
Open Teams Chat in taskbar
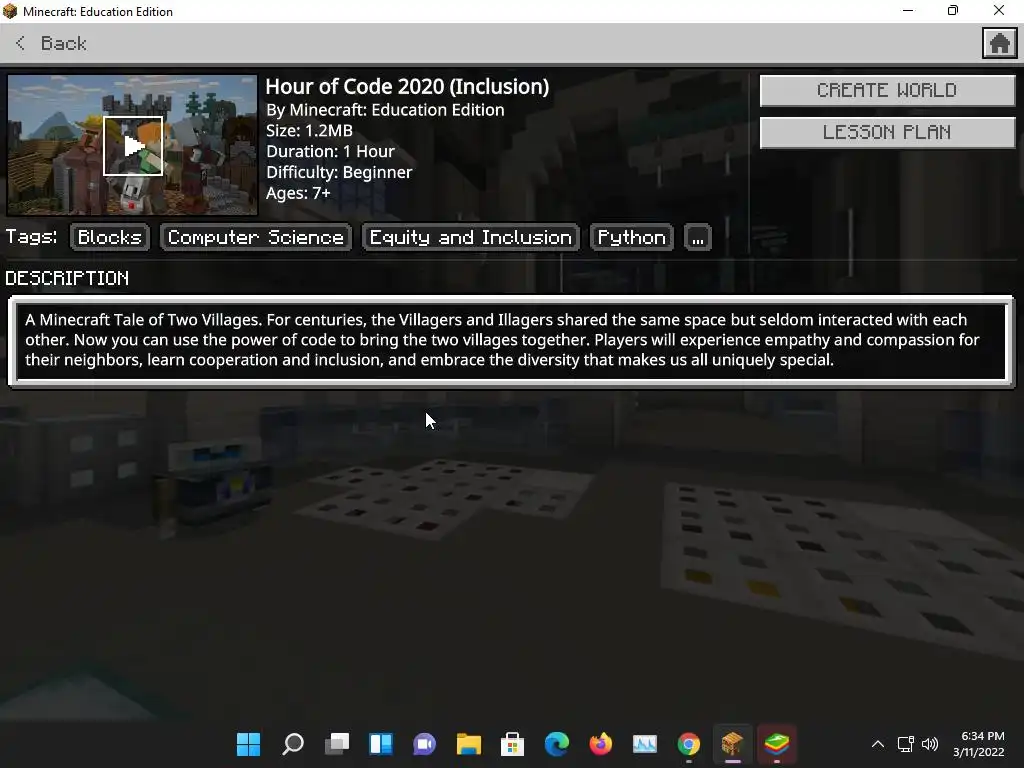424,744
